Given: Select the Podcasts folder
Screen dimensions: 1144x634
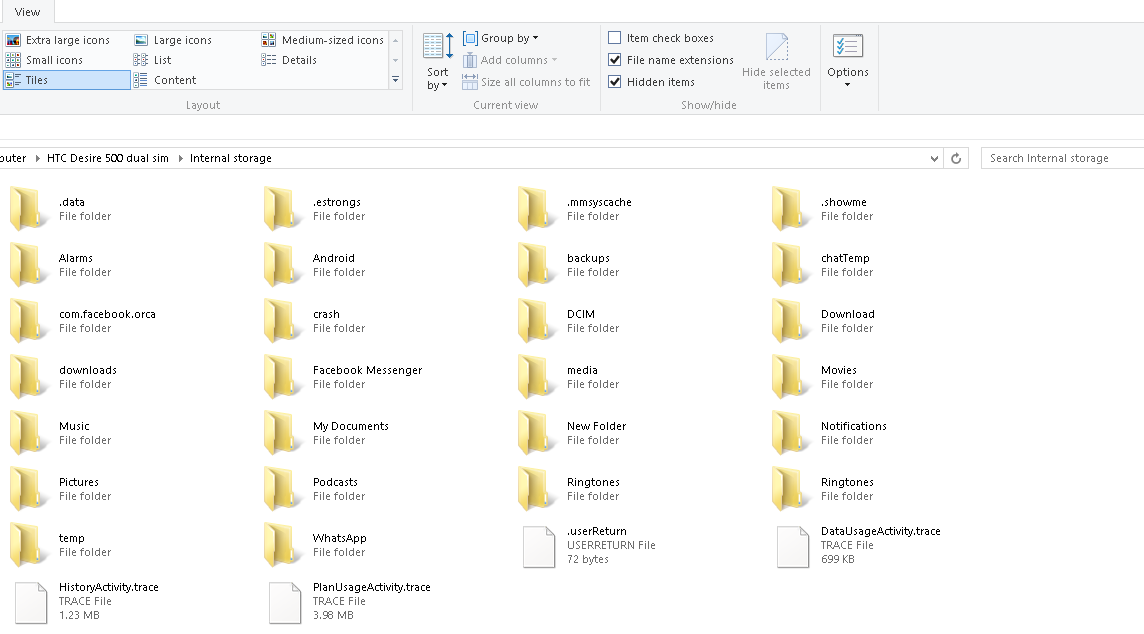Looking at the screenshot, I should tap(315, 490).
